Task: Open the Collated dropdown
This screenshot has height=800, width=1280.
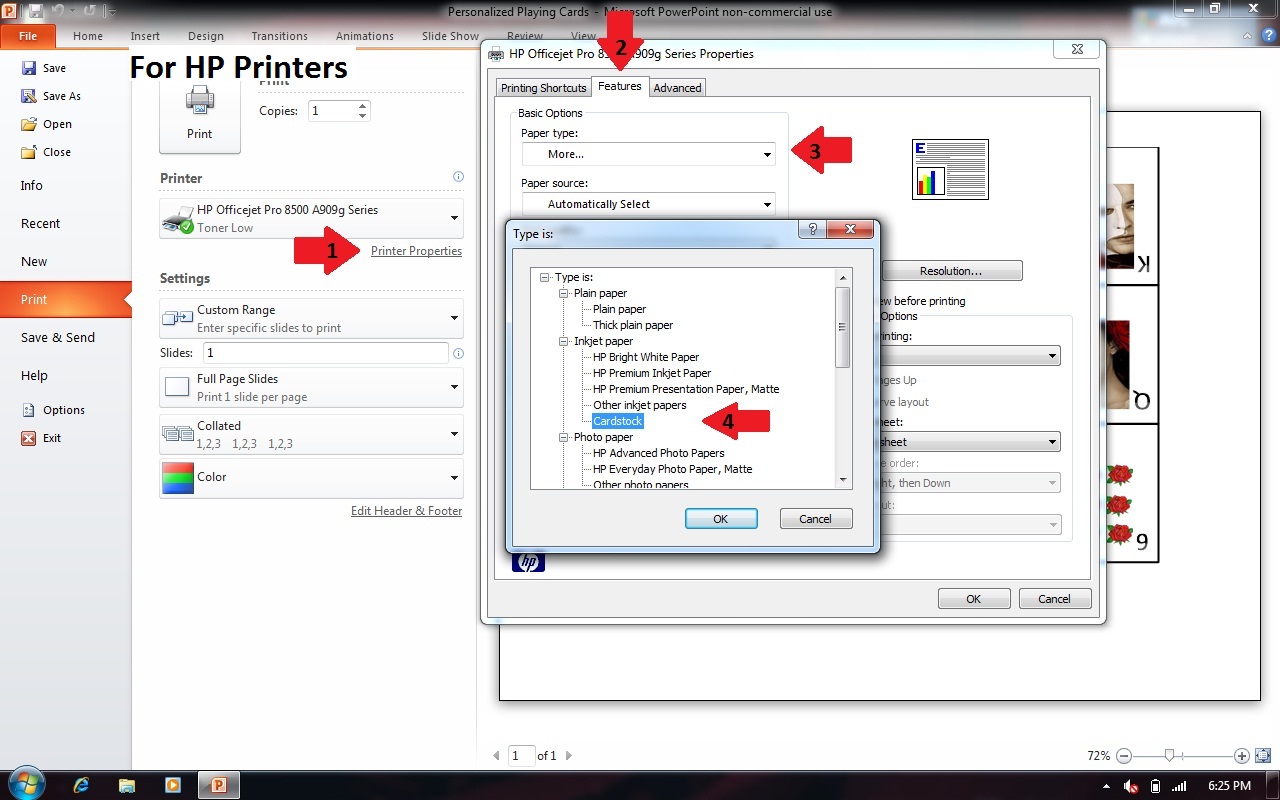Action: click(311, 434)
